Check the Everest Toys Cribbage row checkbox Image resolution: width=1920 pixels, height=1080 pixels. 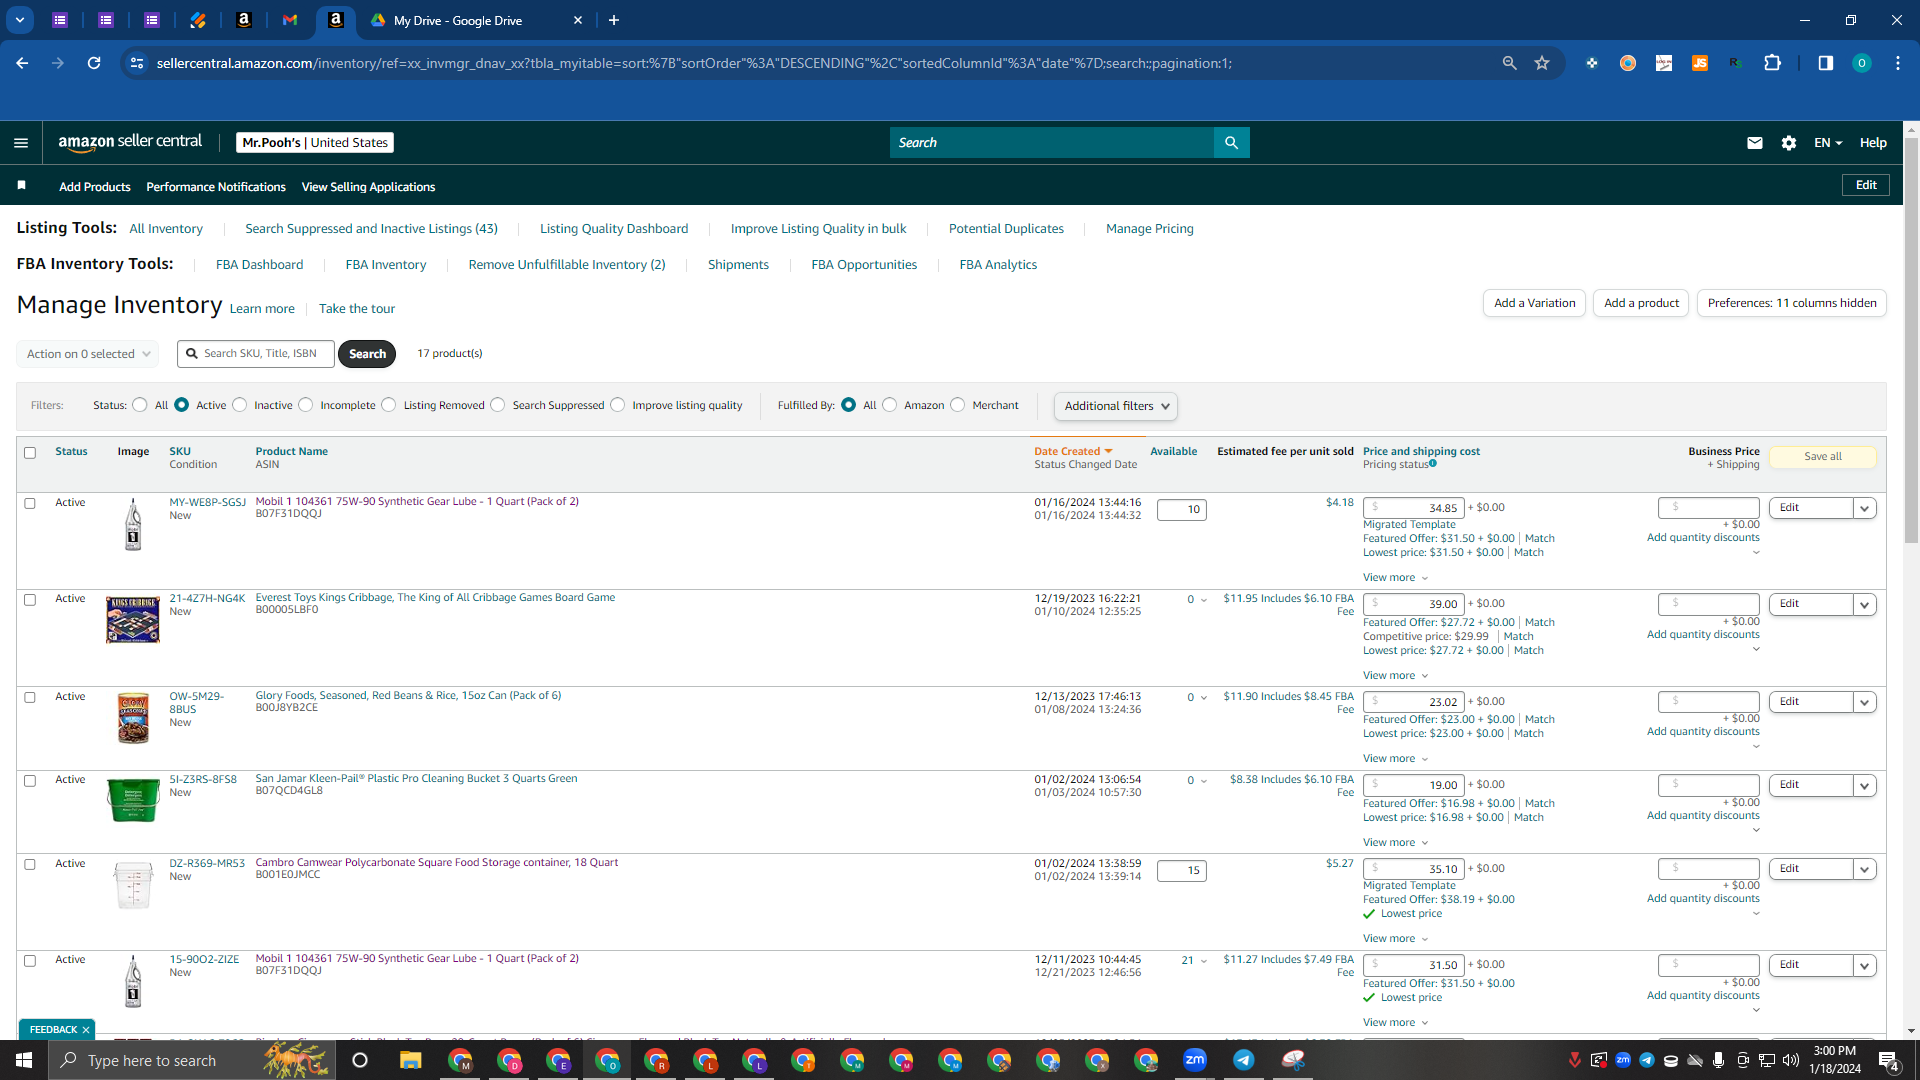click(30, 600)
